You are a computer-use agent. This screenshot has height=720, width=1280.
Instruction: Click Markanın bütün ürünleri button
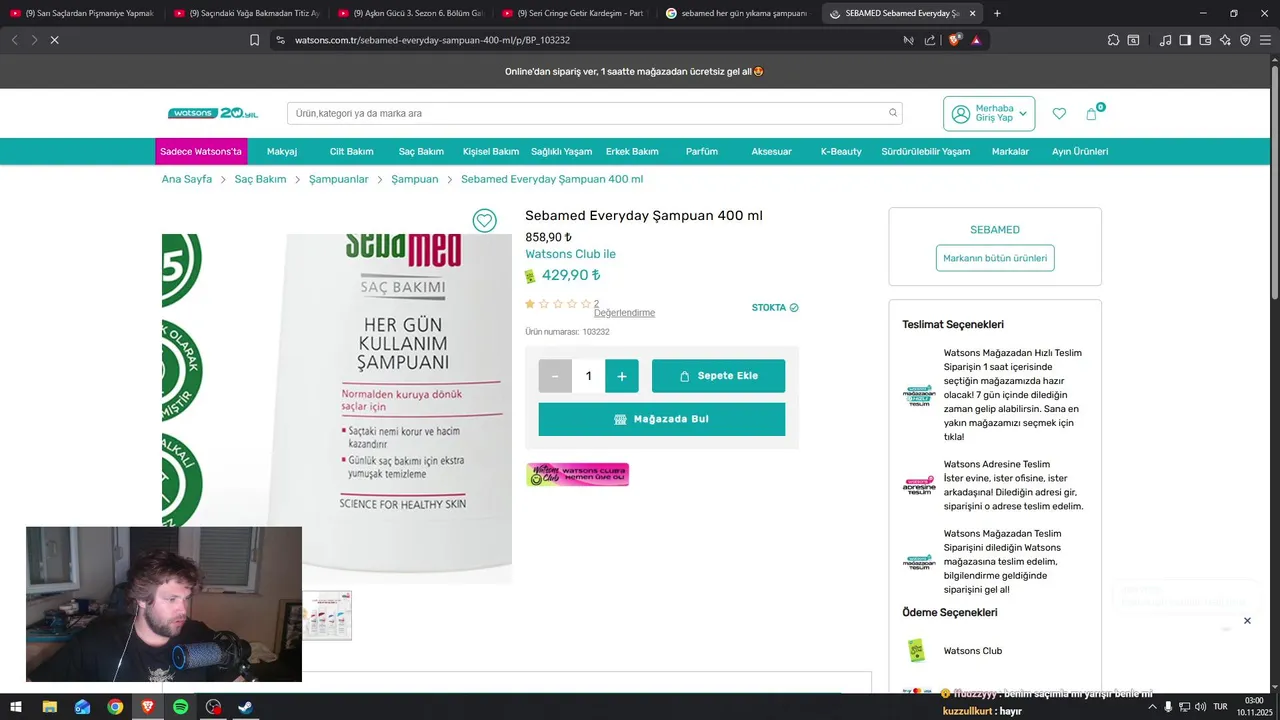[x=995, y=258]
